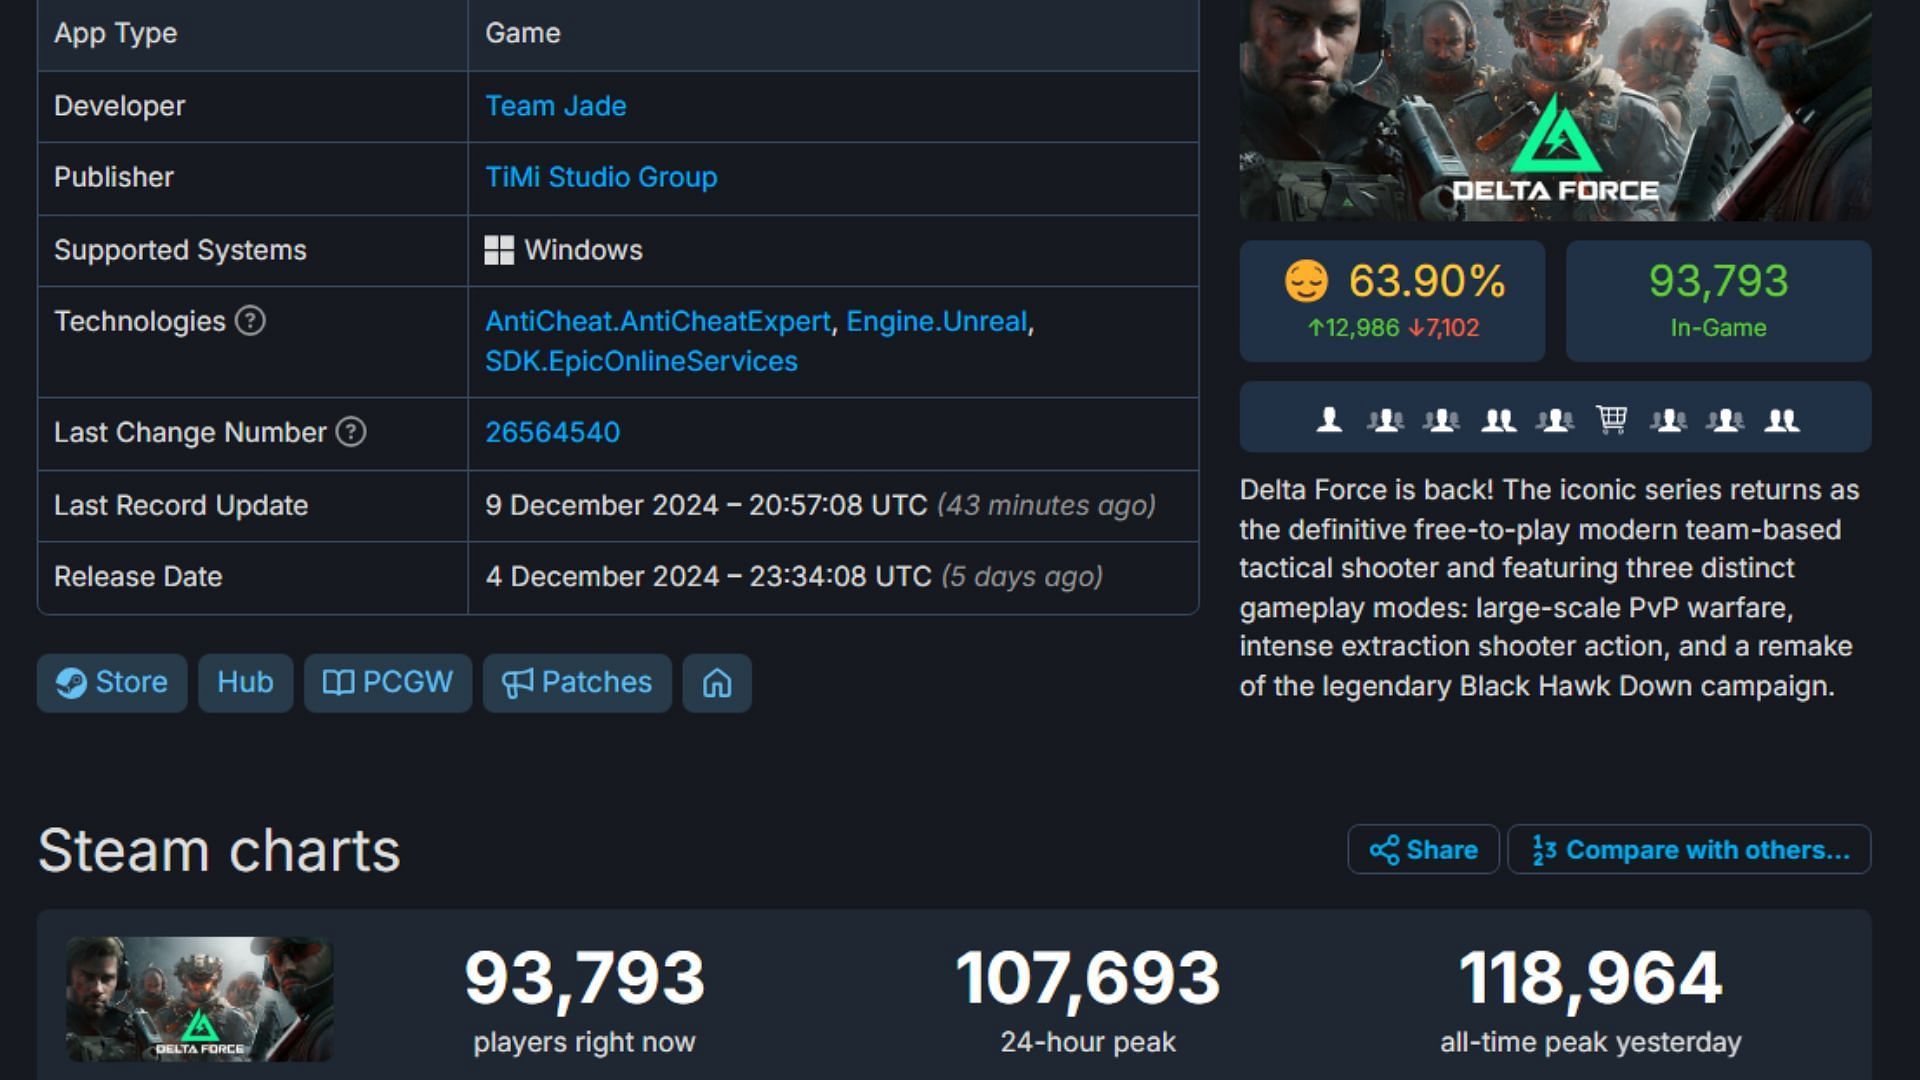Click the Supported Systems row label
Image resolution: width=1920 pixels, height=1080 pixels.
tap(180, 250)
